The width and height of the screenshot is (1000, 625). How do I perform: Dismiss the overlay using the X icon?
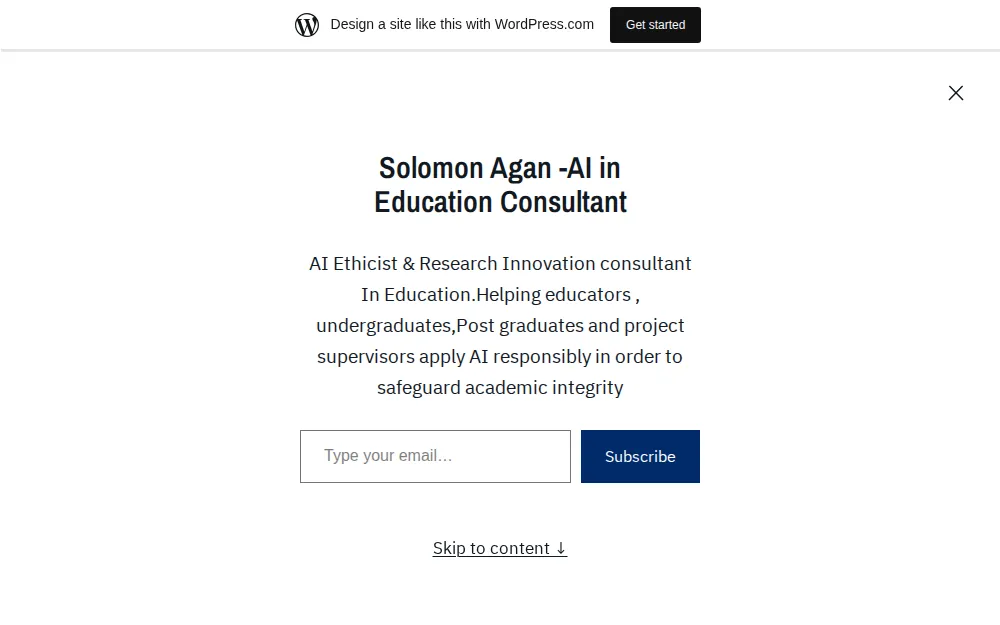click(955, 92)
